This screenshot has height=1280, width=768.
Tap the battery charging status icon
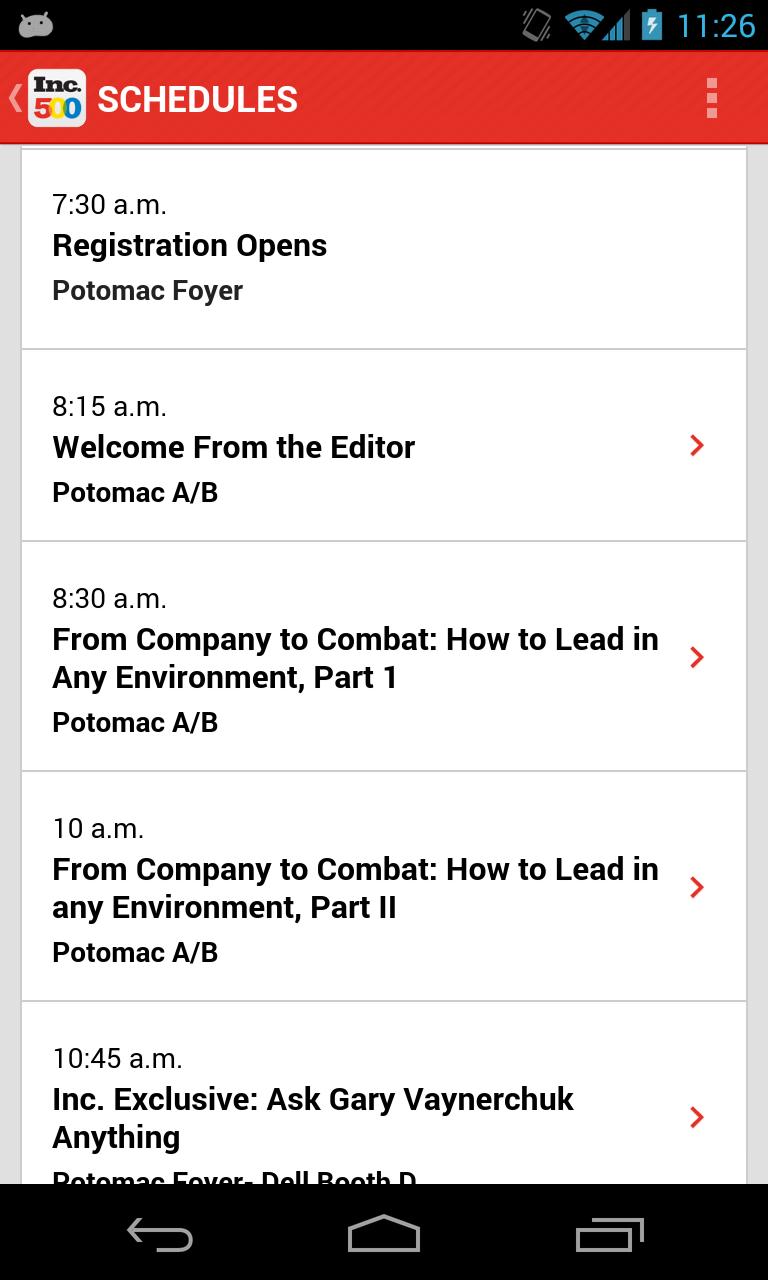coord(651,24)
